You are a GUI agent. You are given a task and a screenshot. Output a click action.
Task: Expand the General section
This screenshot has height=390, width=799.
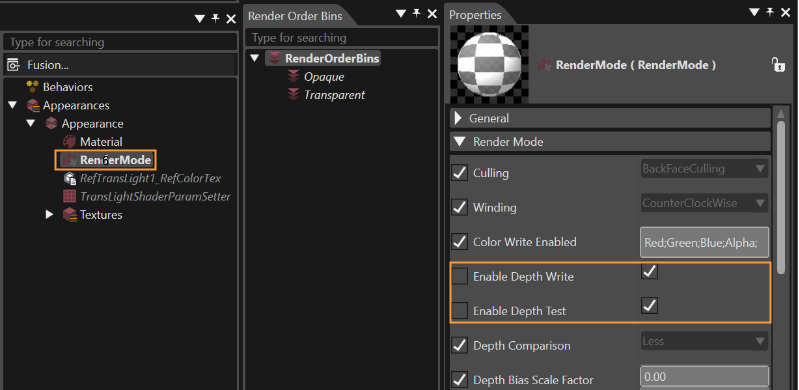coord(458,118)
